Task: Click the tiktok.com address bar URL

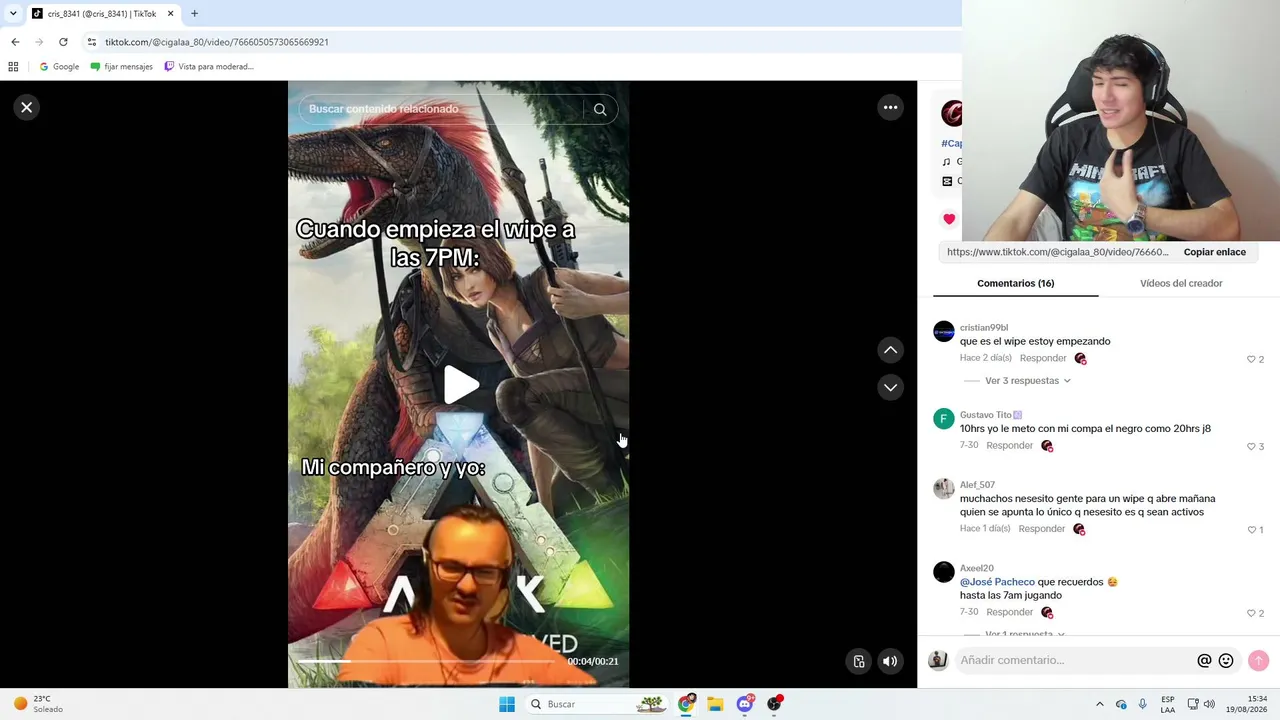Action: (217, 42)
